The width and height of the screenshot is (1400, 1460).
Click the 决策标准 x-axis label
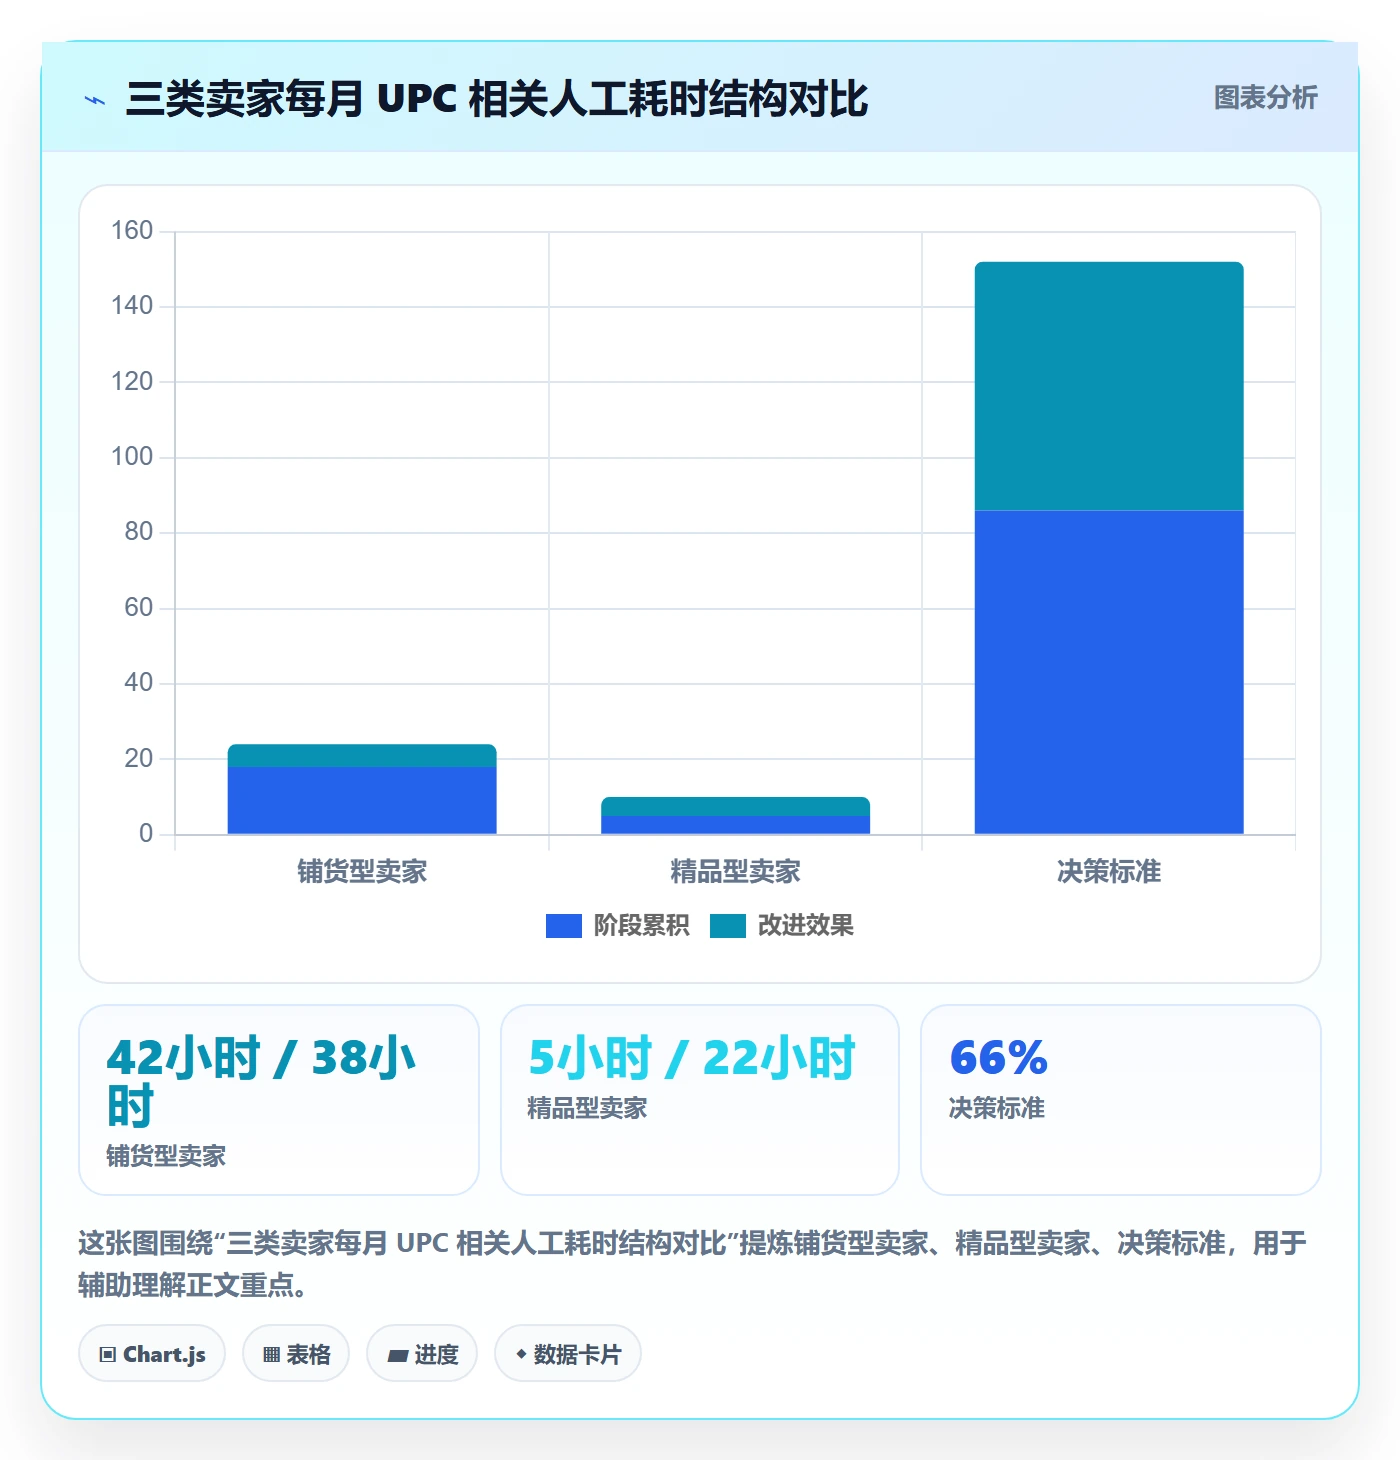pyautogui.click(x=1109, y=872)
